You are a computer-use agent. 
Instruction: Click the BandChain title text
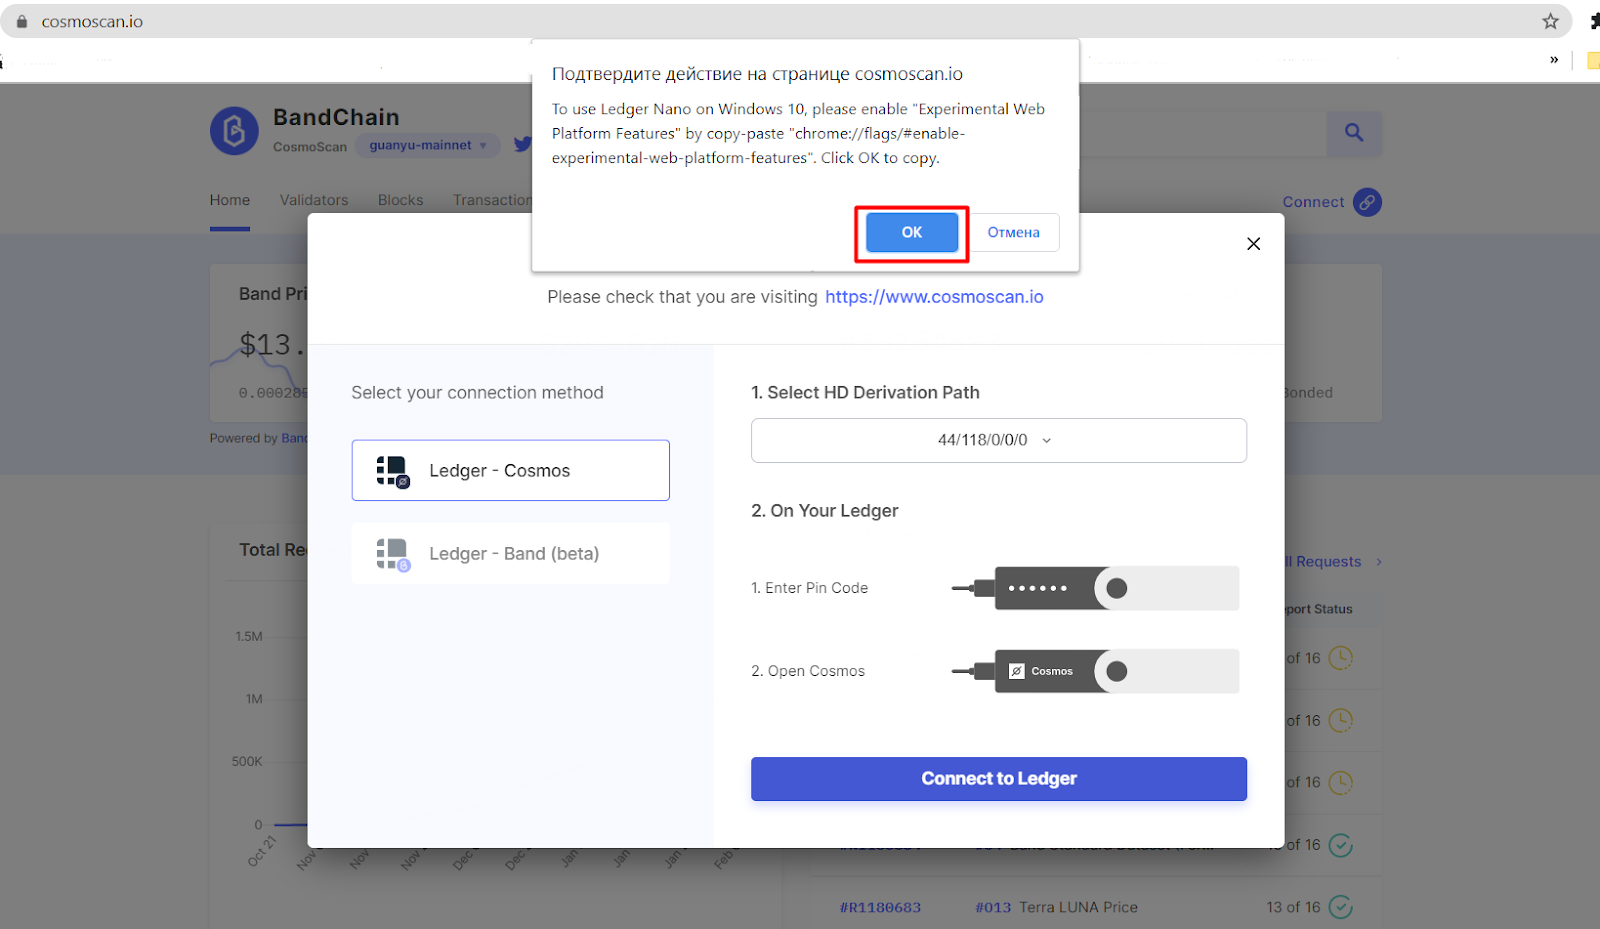pyautogui.click(x=336, y=117)
